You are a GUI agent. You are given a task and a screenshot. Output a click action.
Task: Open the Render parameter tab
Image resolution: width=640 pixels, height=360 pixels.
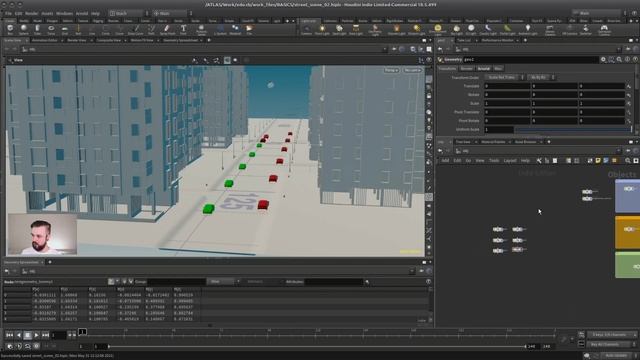point(467,69)
